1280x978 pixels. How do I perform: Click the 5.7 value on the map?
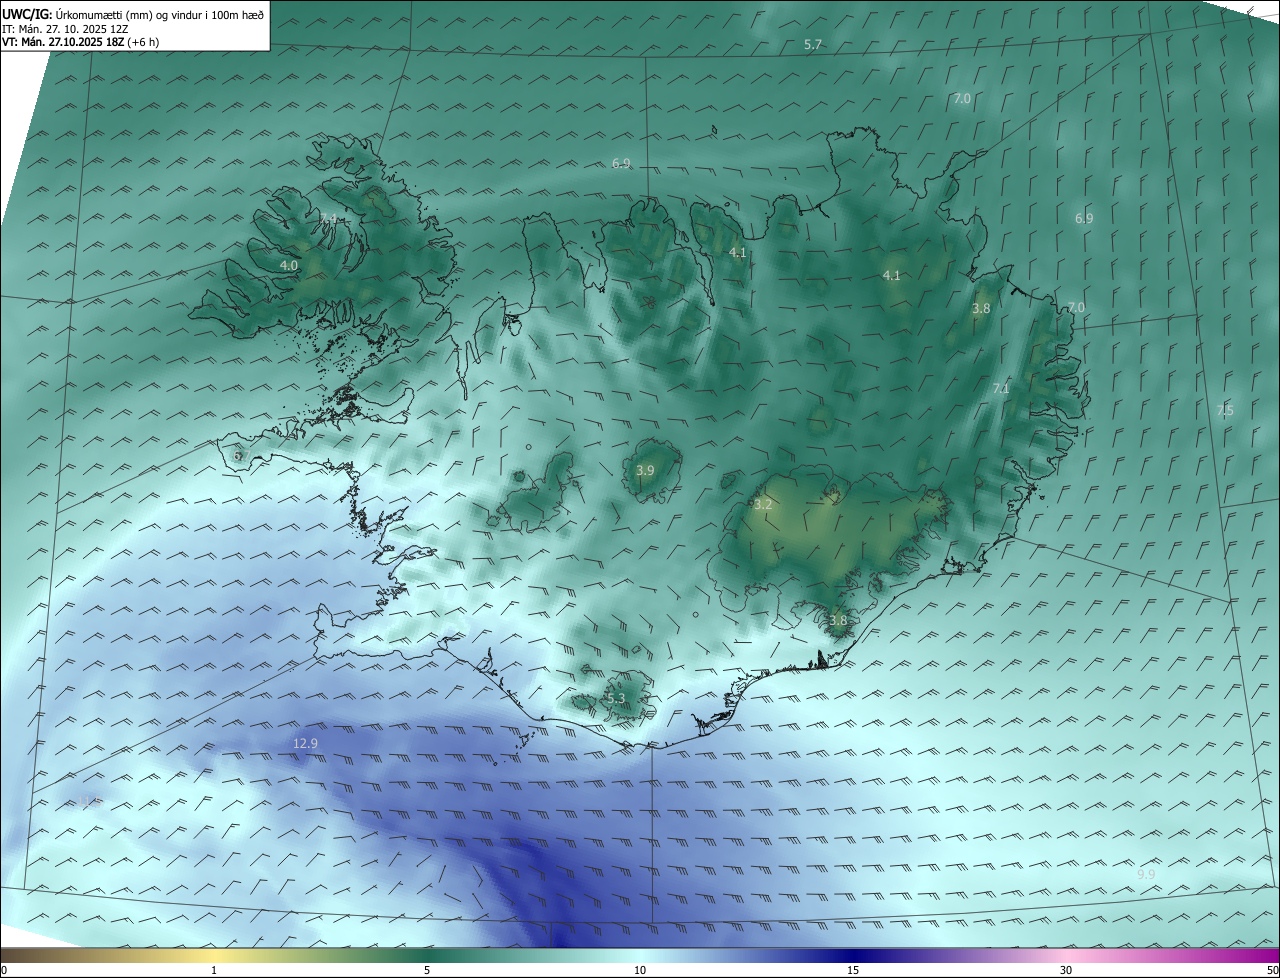(x=813, y=45)
